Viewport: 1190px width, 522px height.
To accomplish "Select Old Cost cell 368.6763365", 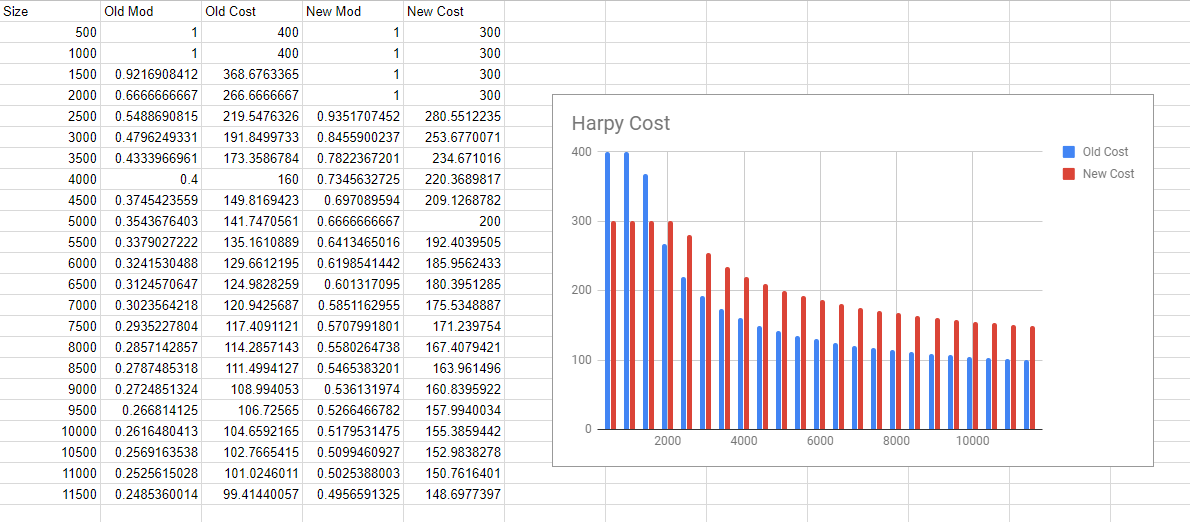I will click(x=252, y=74).
